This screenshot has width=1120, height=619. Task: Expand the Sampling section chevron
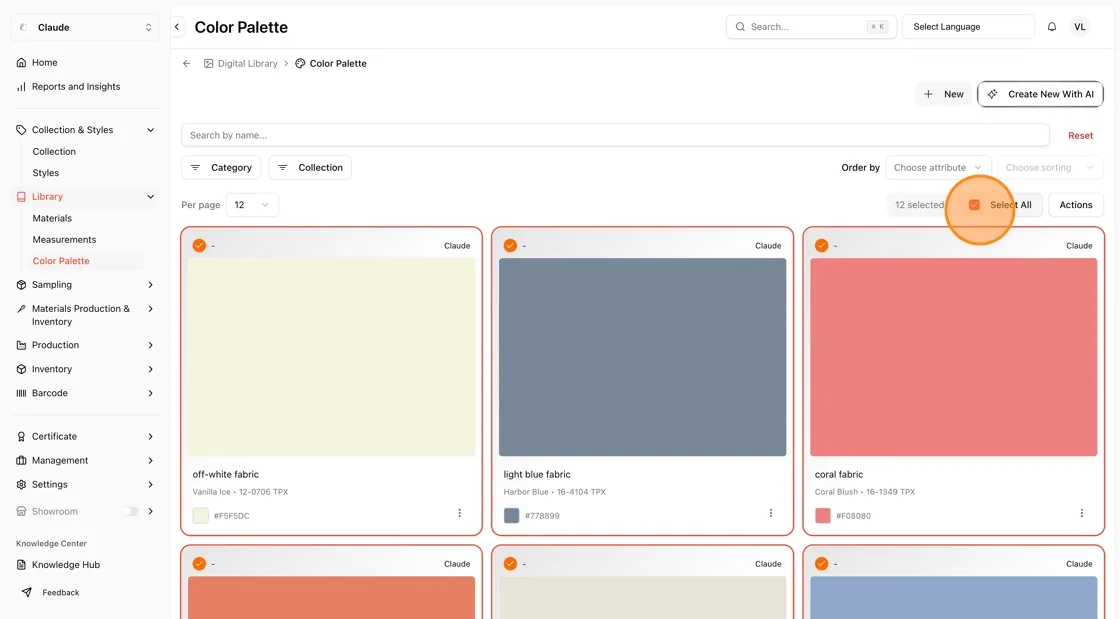tap(151, 285)
